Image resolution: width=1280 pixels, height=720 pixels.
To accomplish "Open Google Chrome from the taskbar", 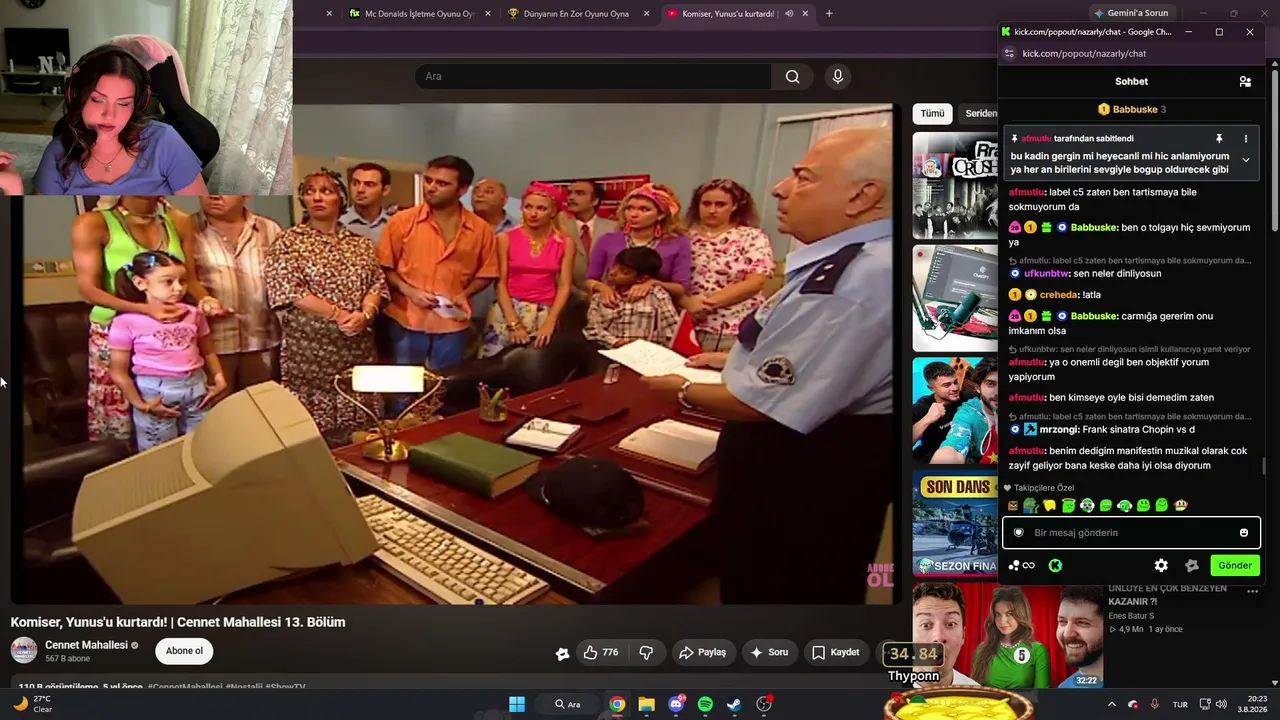I will point(617,704).
